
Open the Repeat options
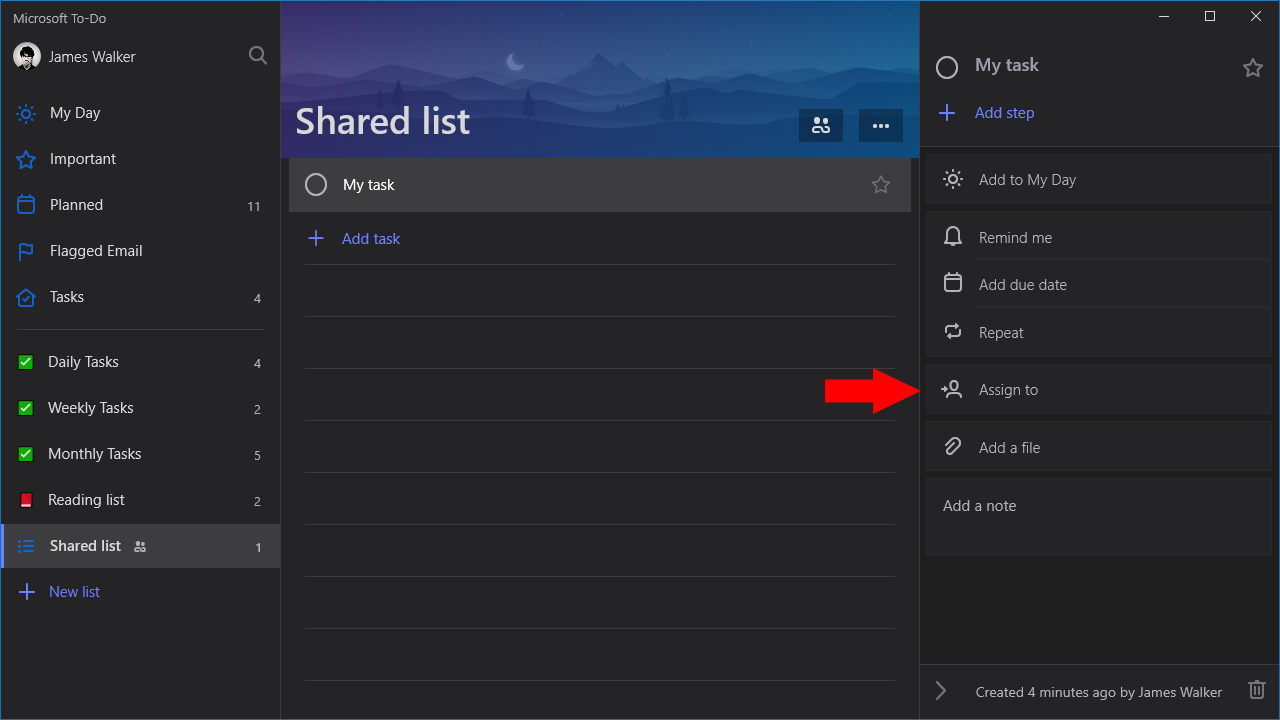pyautogui.click(x=1099, y=332)
